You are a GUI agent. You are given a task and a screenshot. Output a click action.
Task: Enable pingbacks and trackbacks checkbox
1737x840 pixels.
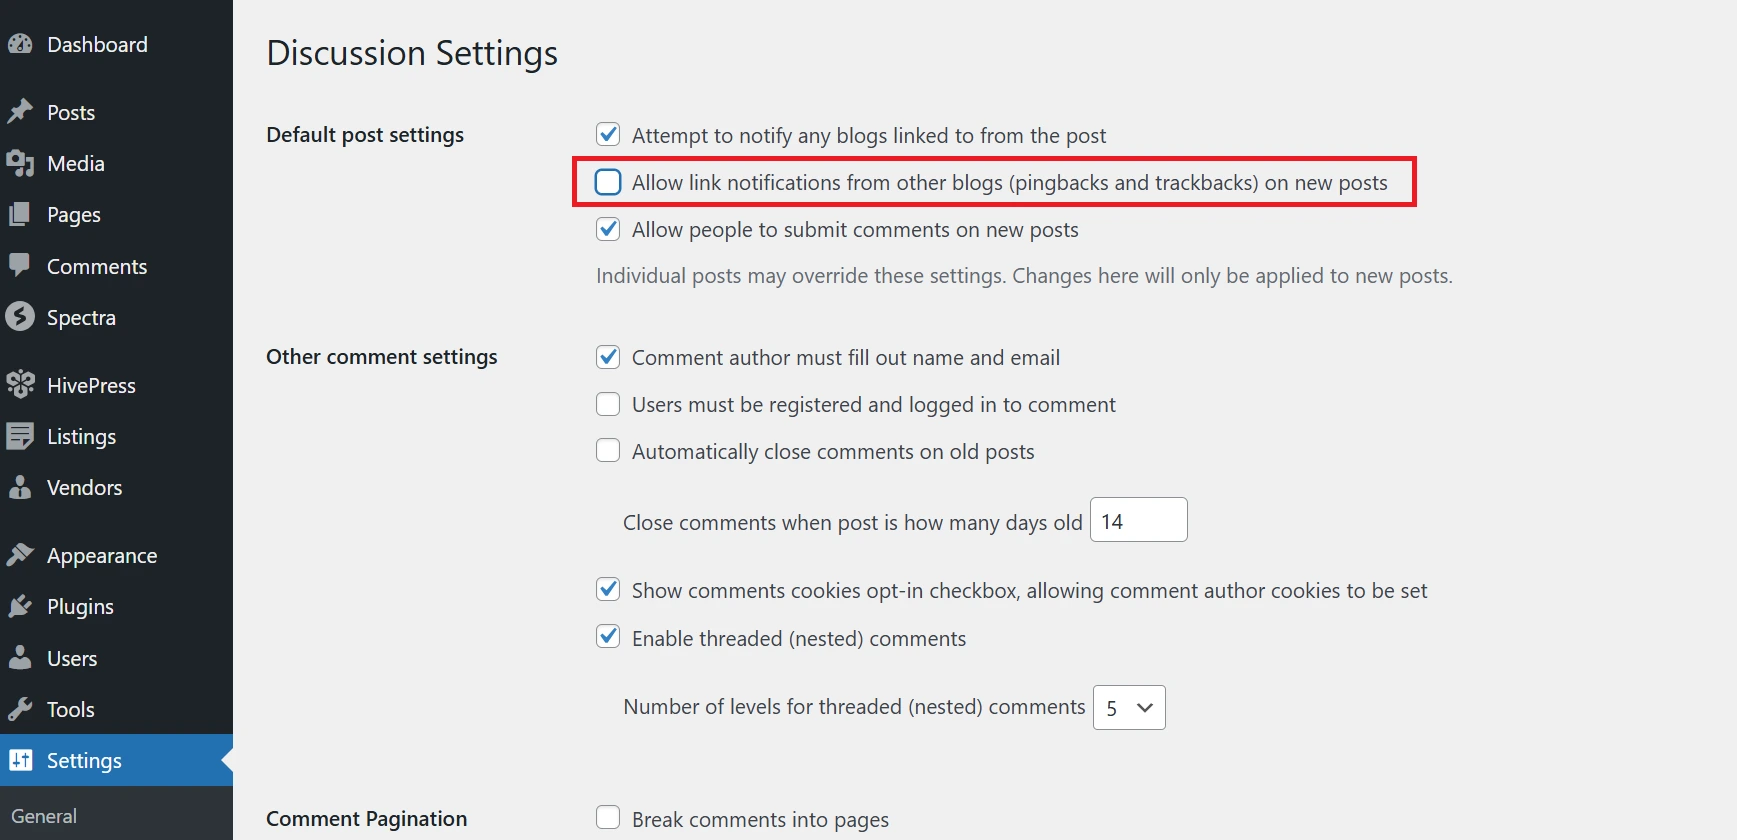608,182
